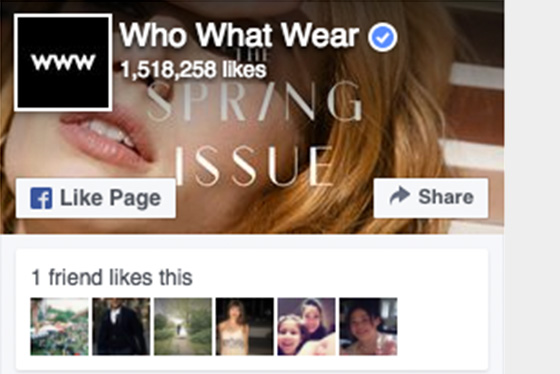
Task: Open the woman in white dress thumbnail
Action: pos(245,326)
